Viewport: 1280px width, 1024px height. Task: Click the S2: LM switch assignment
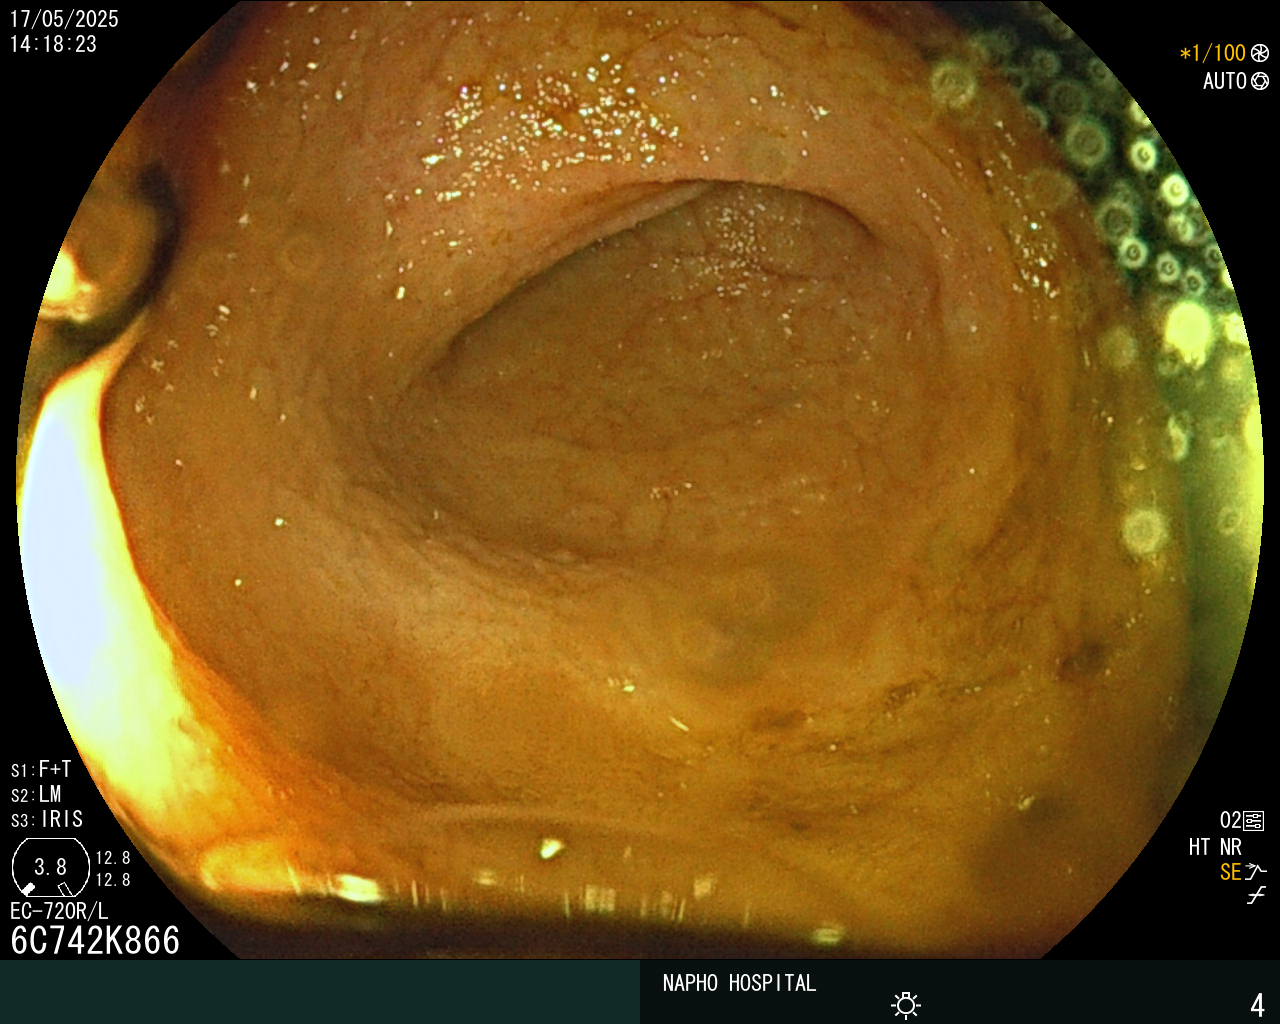(36, 795)
